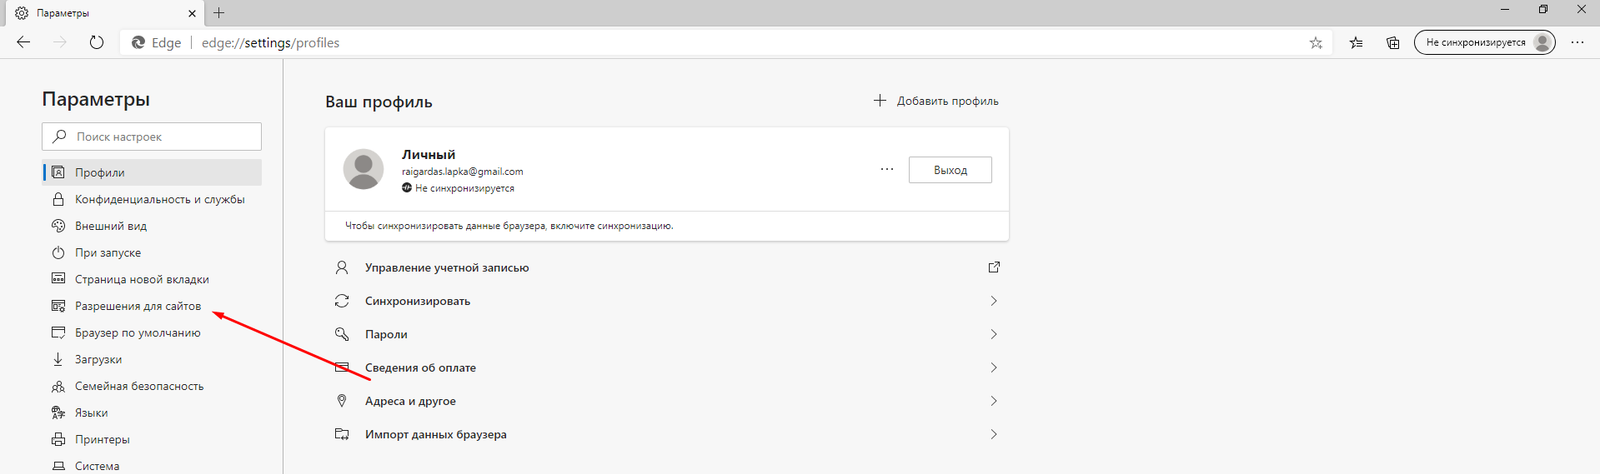This screenshot has width=1600, height=474.
Task: Go to Внешний вид settings
Action: (110, 226)
